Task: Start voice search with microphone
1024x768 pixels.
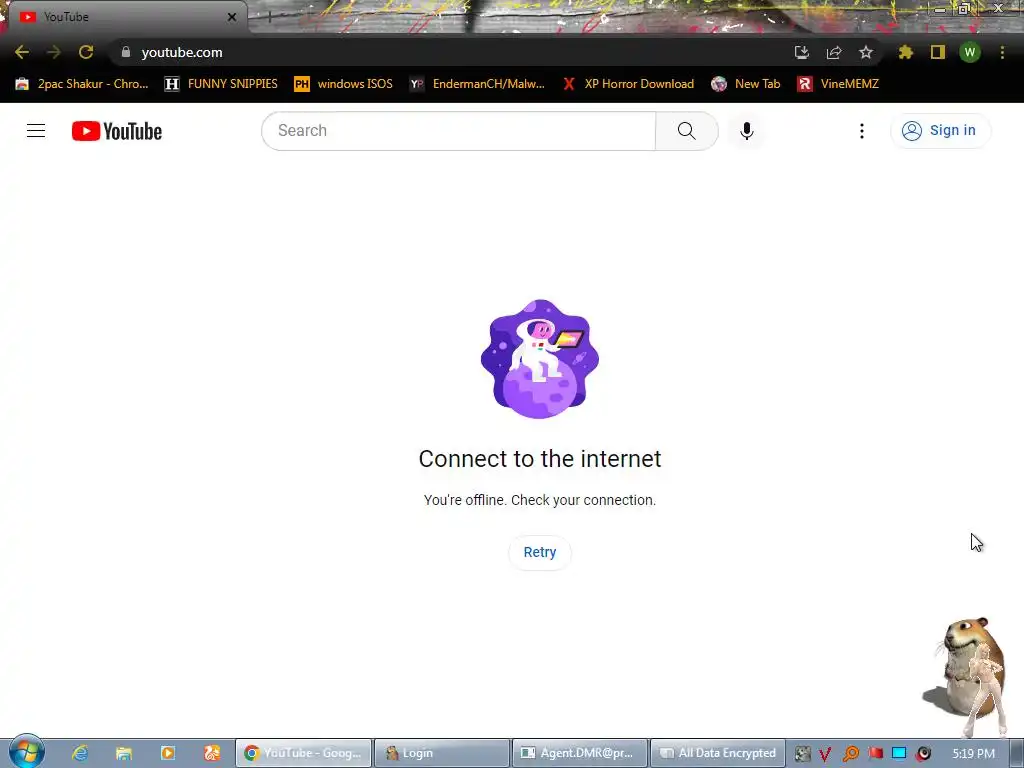Action: pyautogui.click(x=746, y=131)
